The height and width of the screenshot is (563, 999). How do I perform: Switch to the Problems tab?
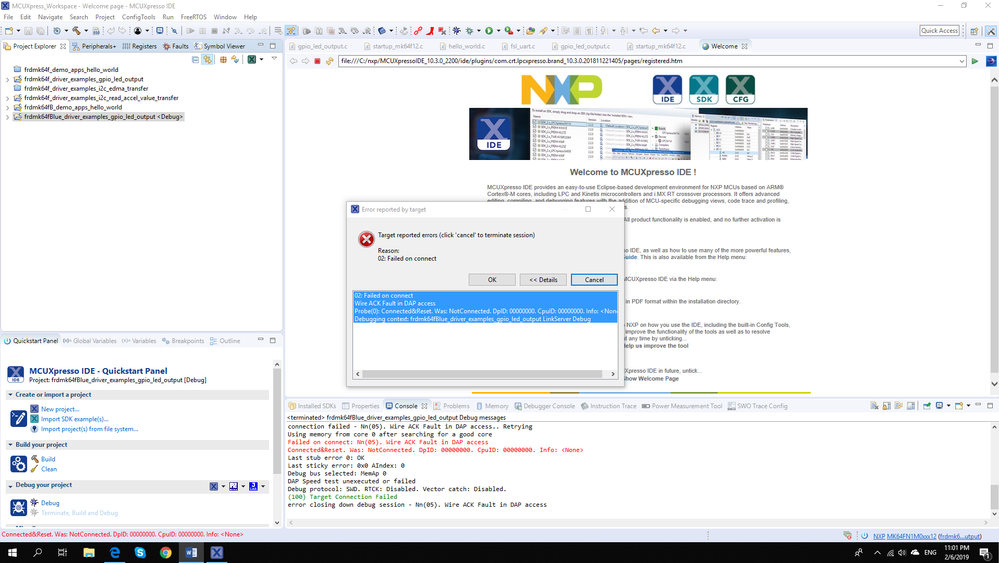(452, 406)
